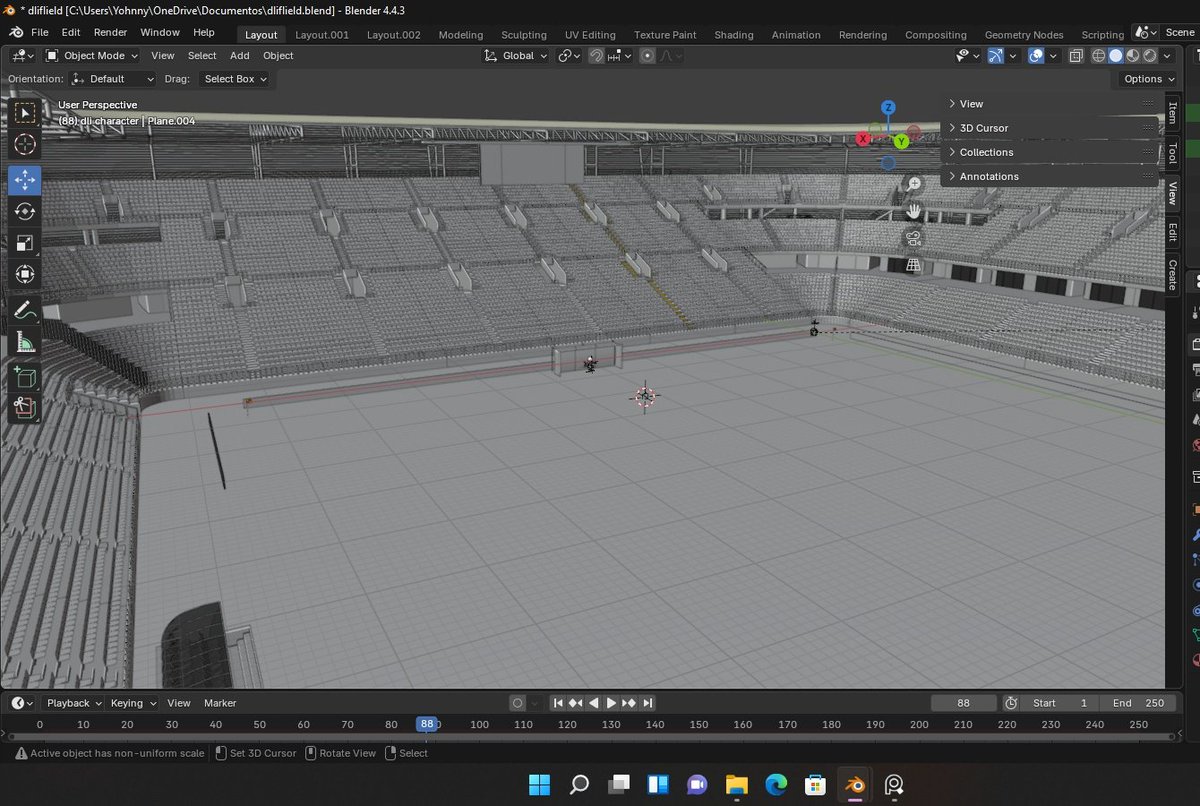
Task: Open the Item sidebar tab
Action: click(1173, 112)
